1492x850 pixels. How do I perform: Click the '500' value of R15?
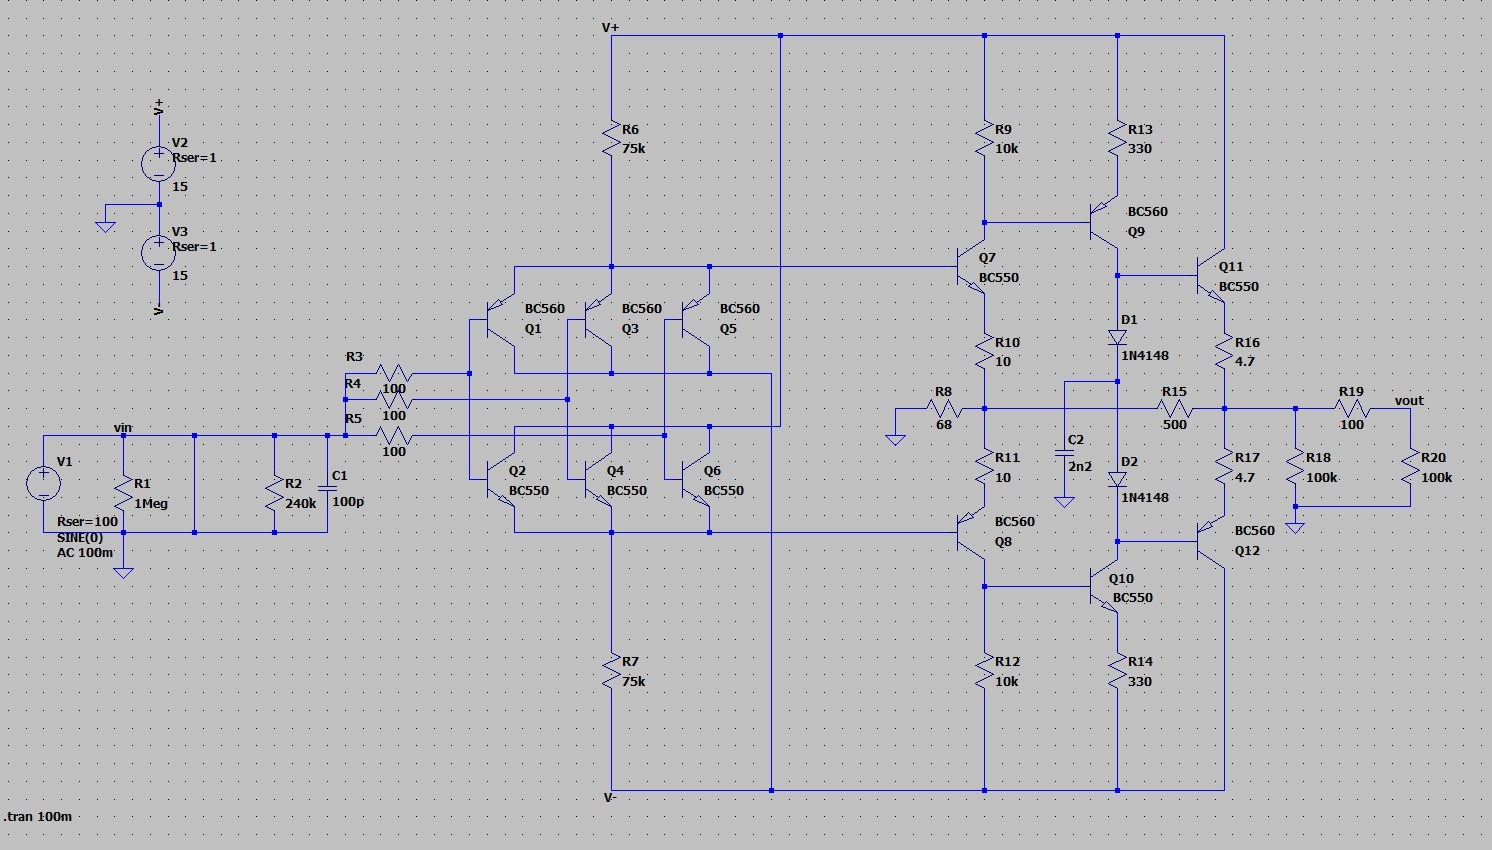pyautogui.click(x=1175, y=424)
